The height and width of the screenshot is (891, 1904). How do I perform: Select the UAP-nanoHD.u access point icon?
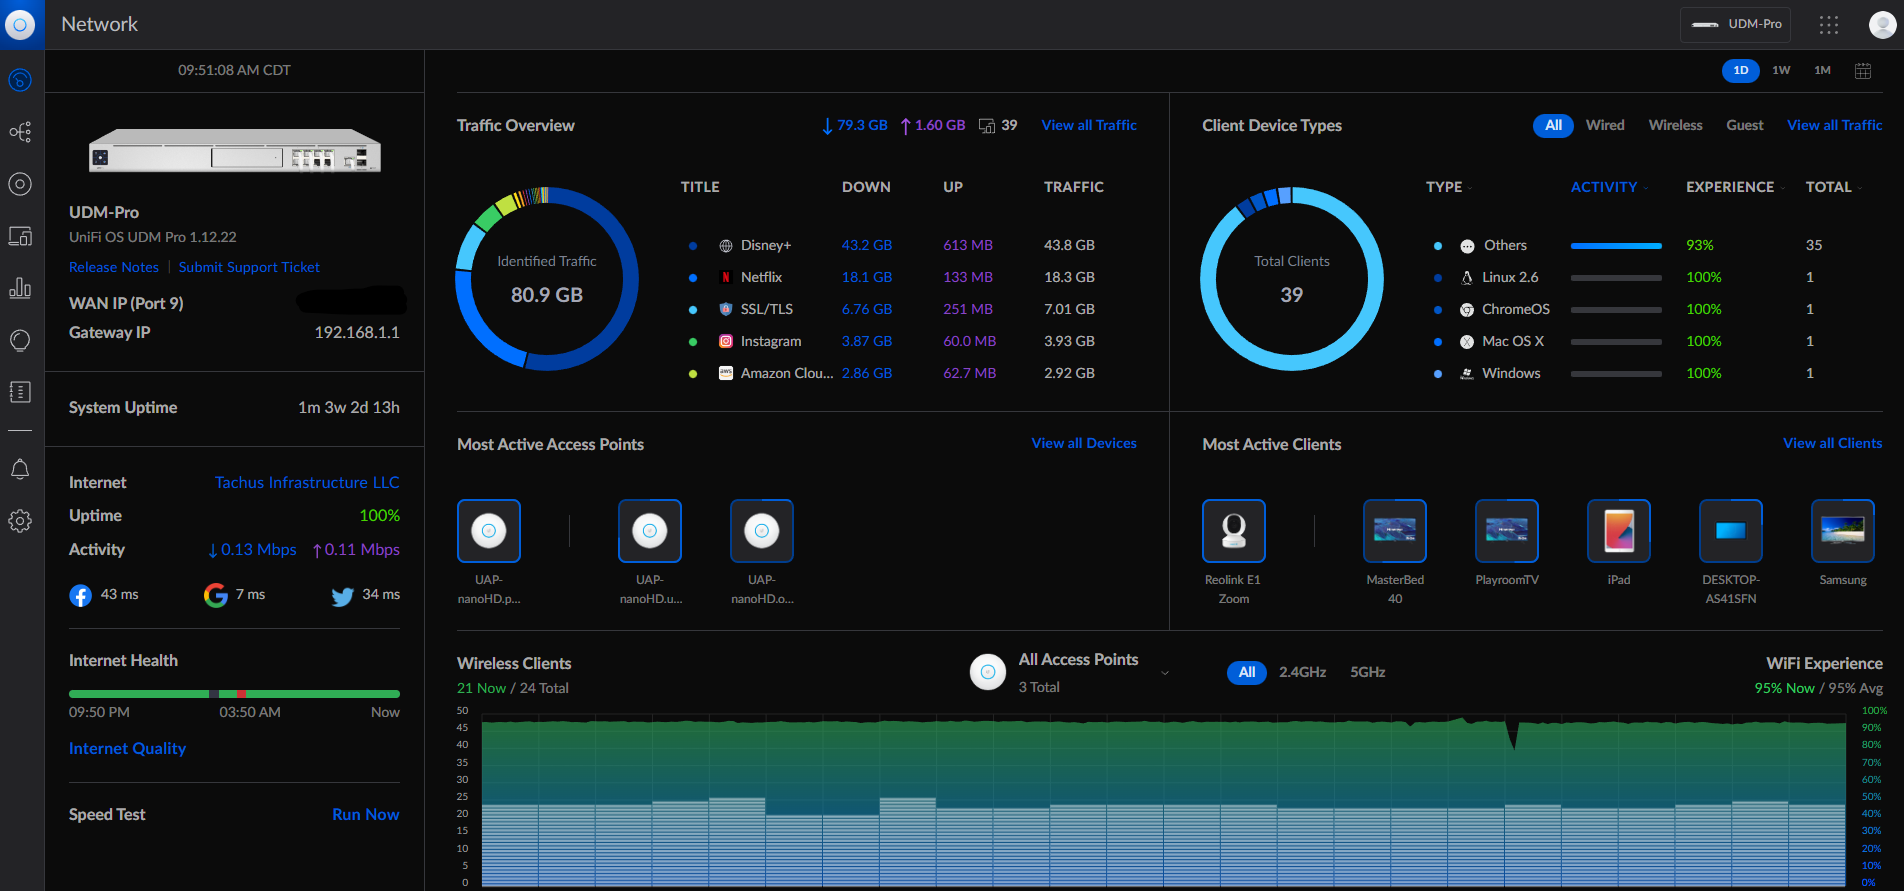(x=650, y=531)
